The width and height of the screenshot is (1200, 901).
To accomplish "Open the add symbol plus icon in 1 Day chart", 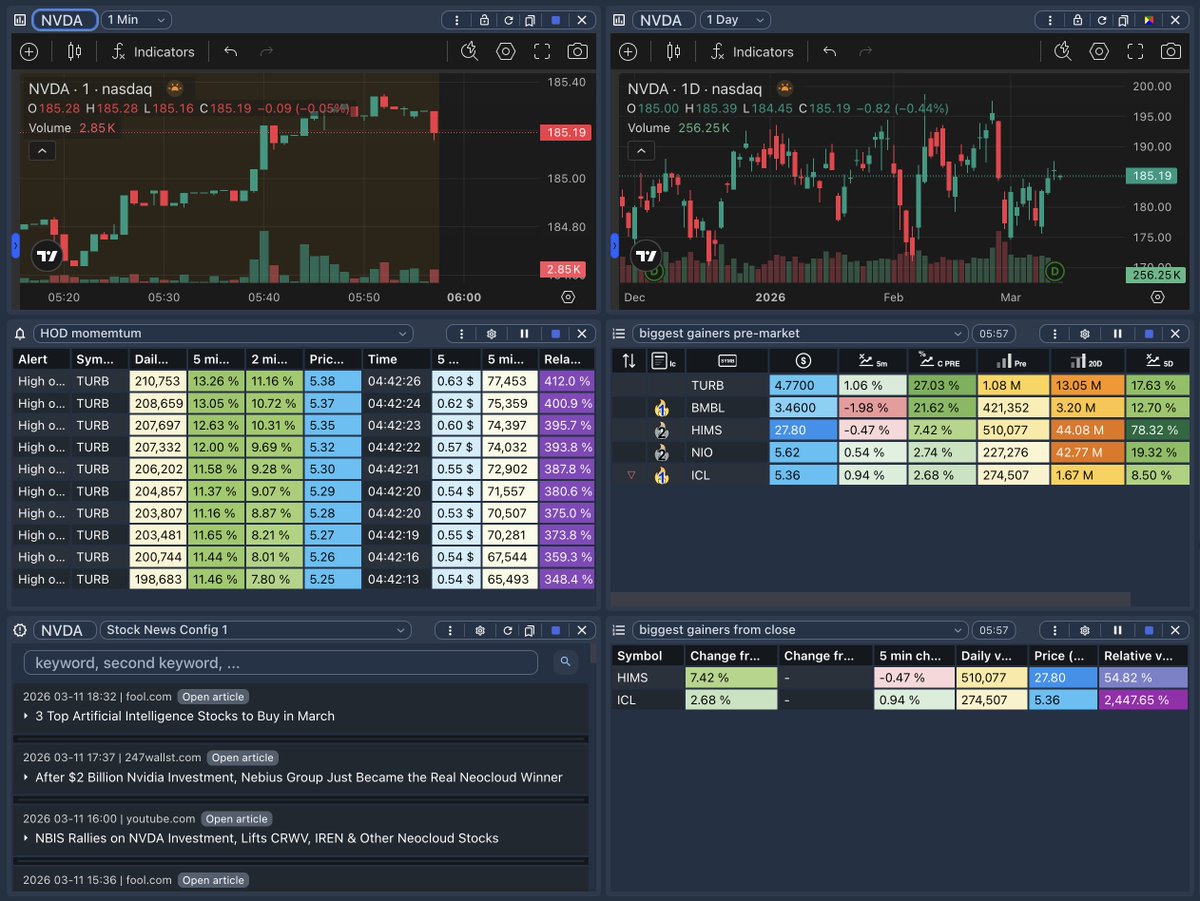I will pos(628,52).
